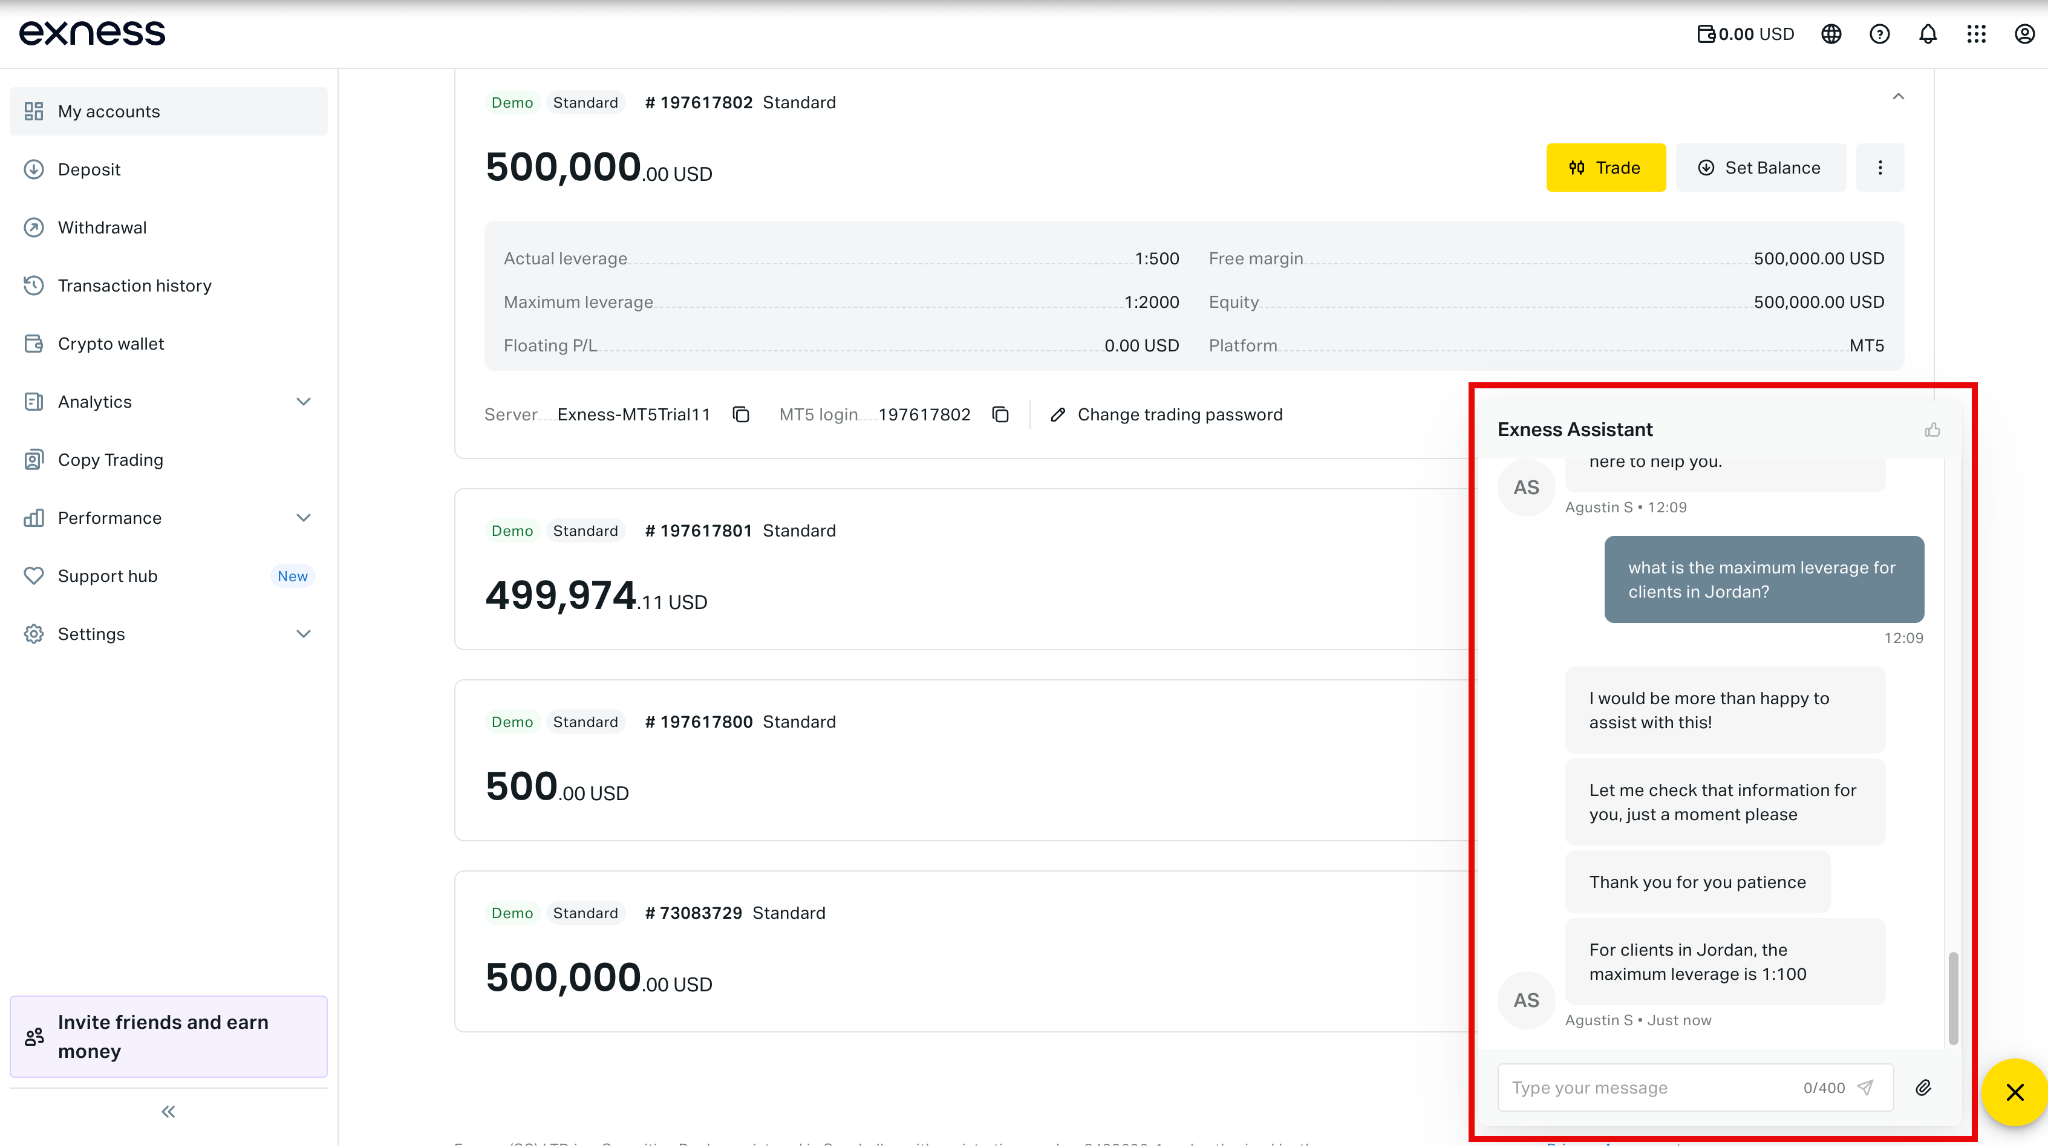The height and width of the screenshot is (1146, 2048).
Task: Collapse the sidebar with double chevron
Action: [169, 1111]
